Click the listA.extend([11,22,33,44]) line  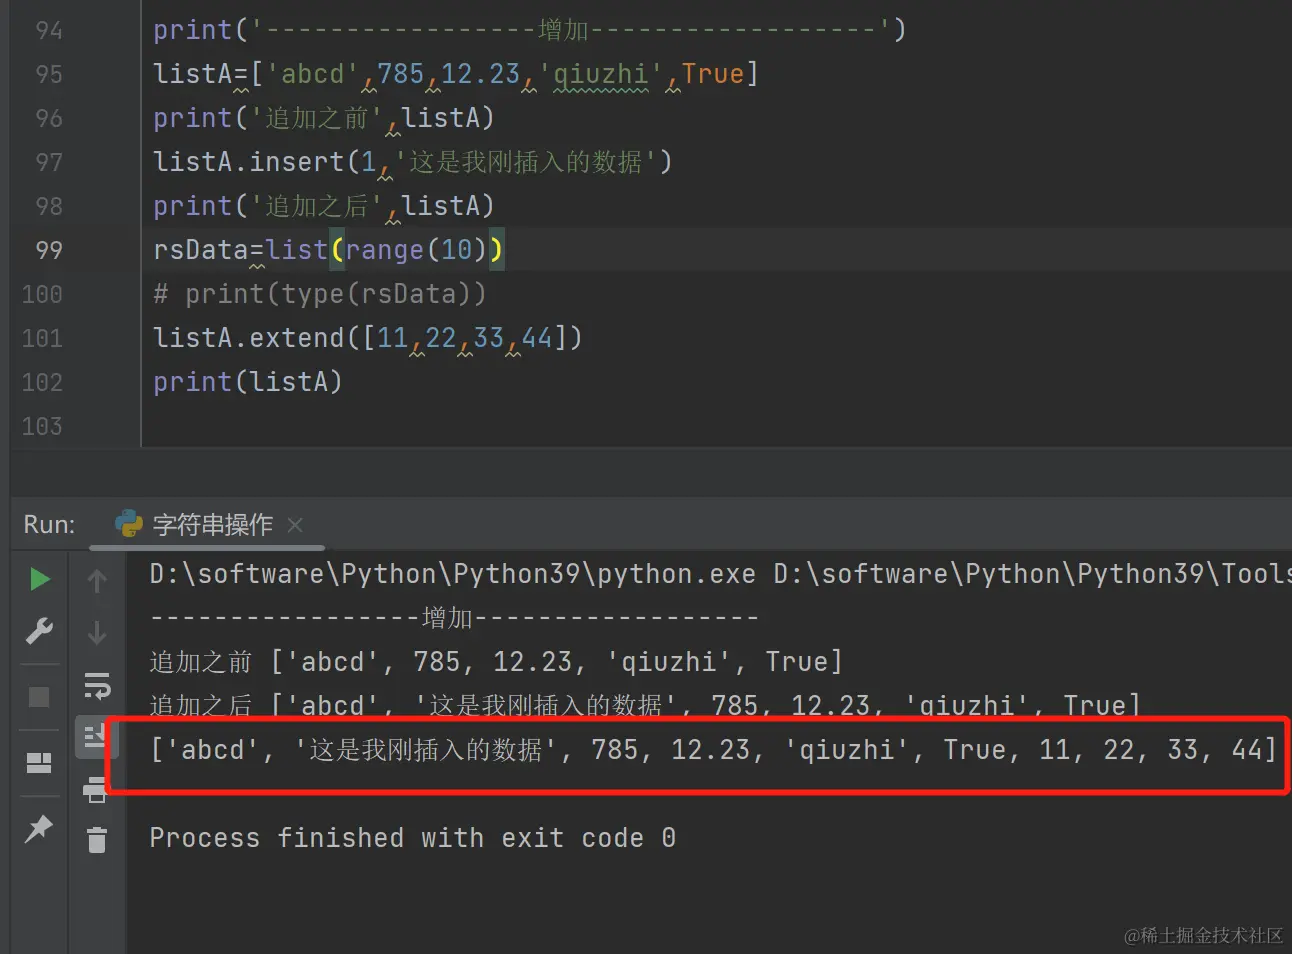click(x=367, y=338)
